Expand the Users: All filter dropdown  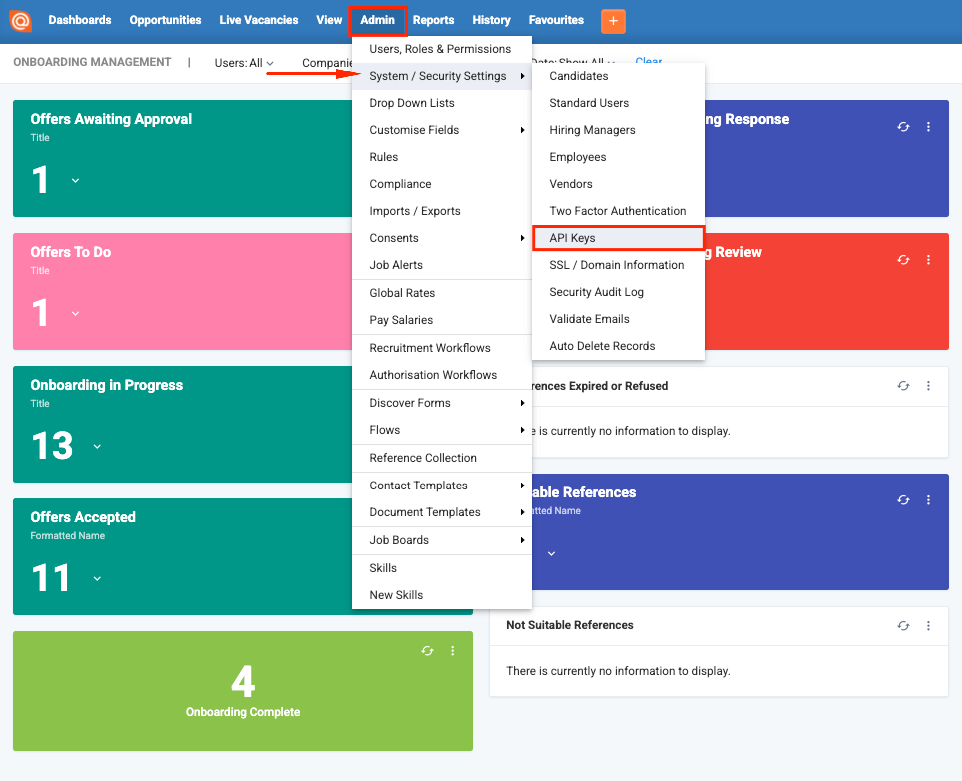[x=244, y=63]
